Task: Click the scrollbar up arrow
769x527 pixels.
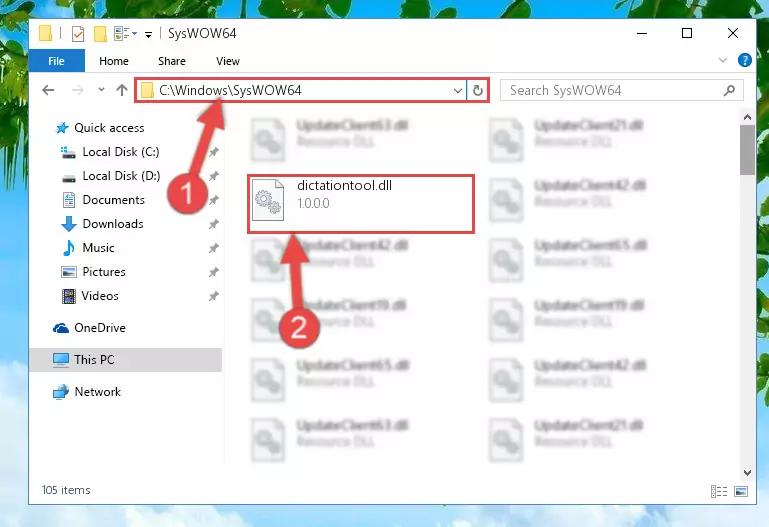Action: click(x=747, y=117)
